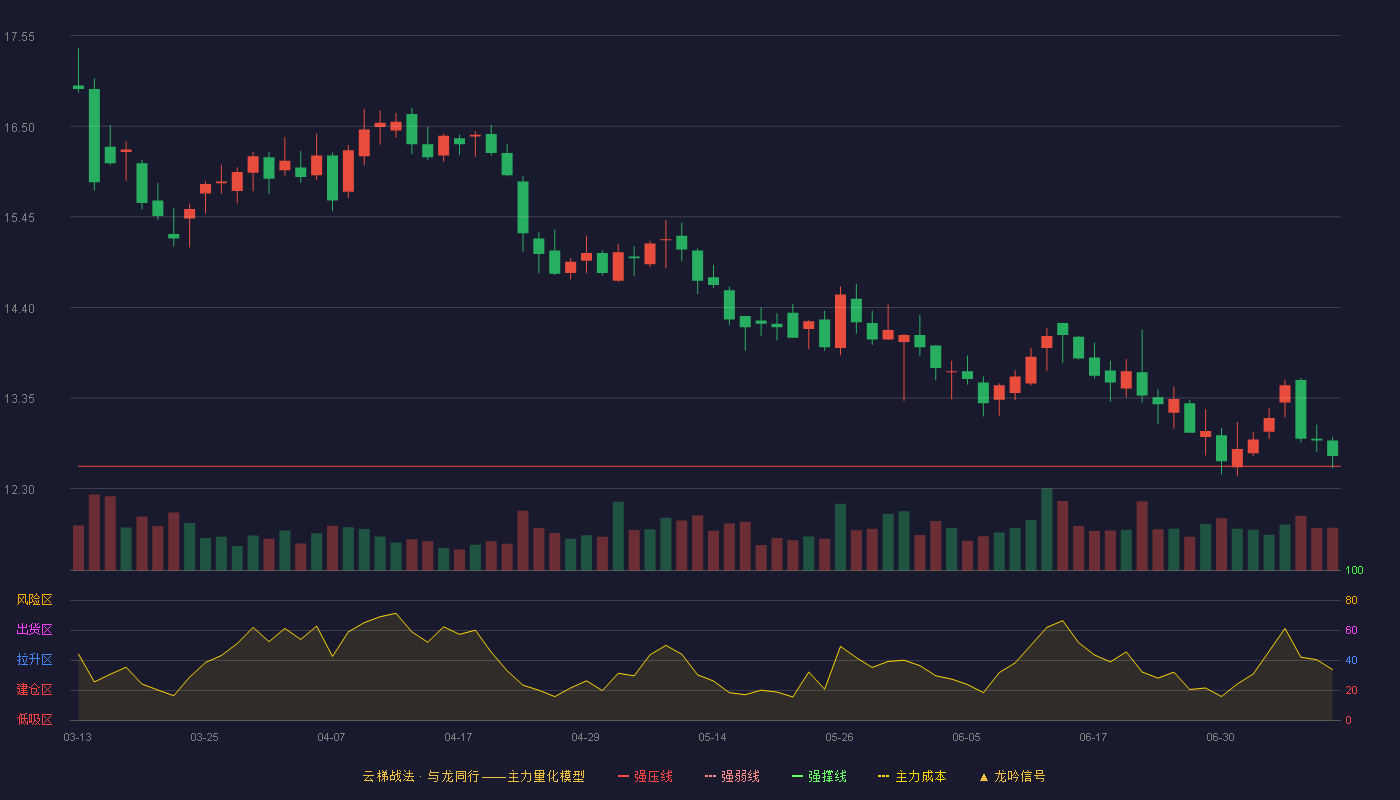Screen dimensions: 1400x800
Task: Click the 04-07 date label
Action: (x=331, y=737)
